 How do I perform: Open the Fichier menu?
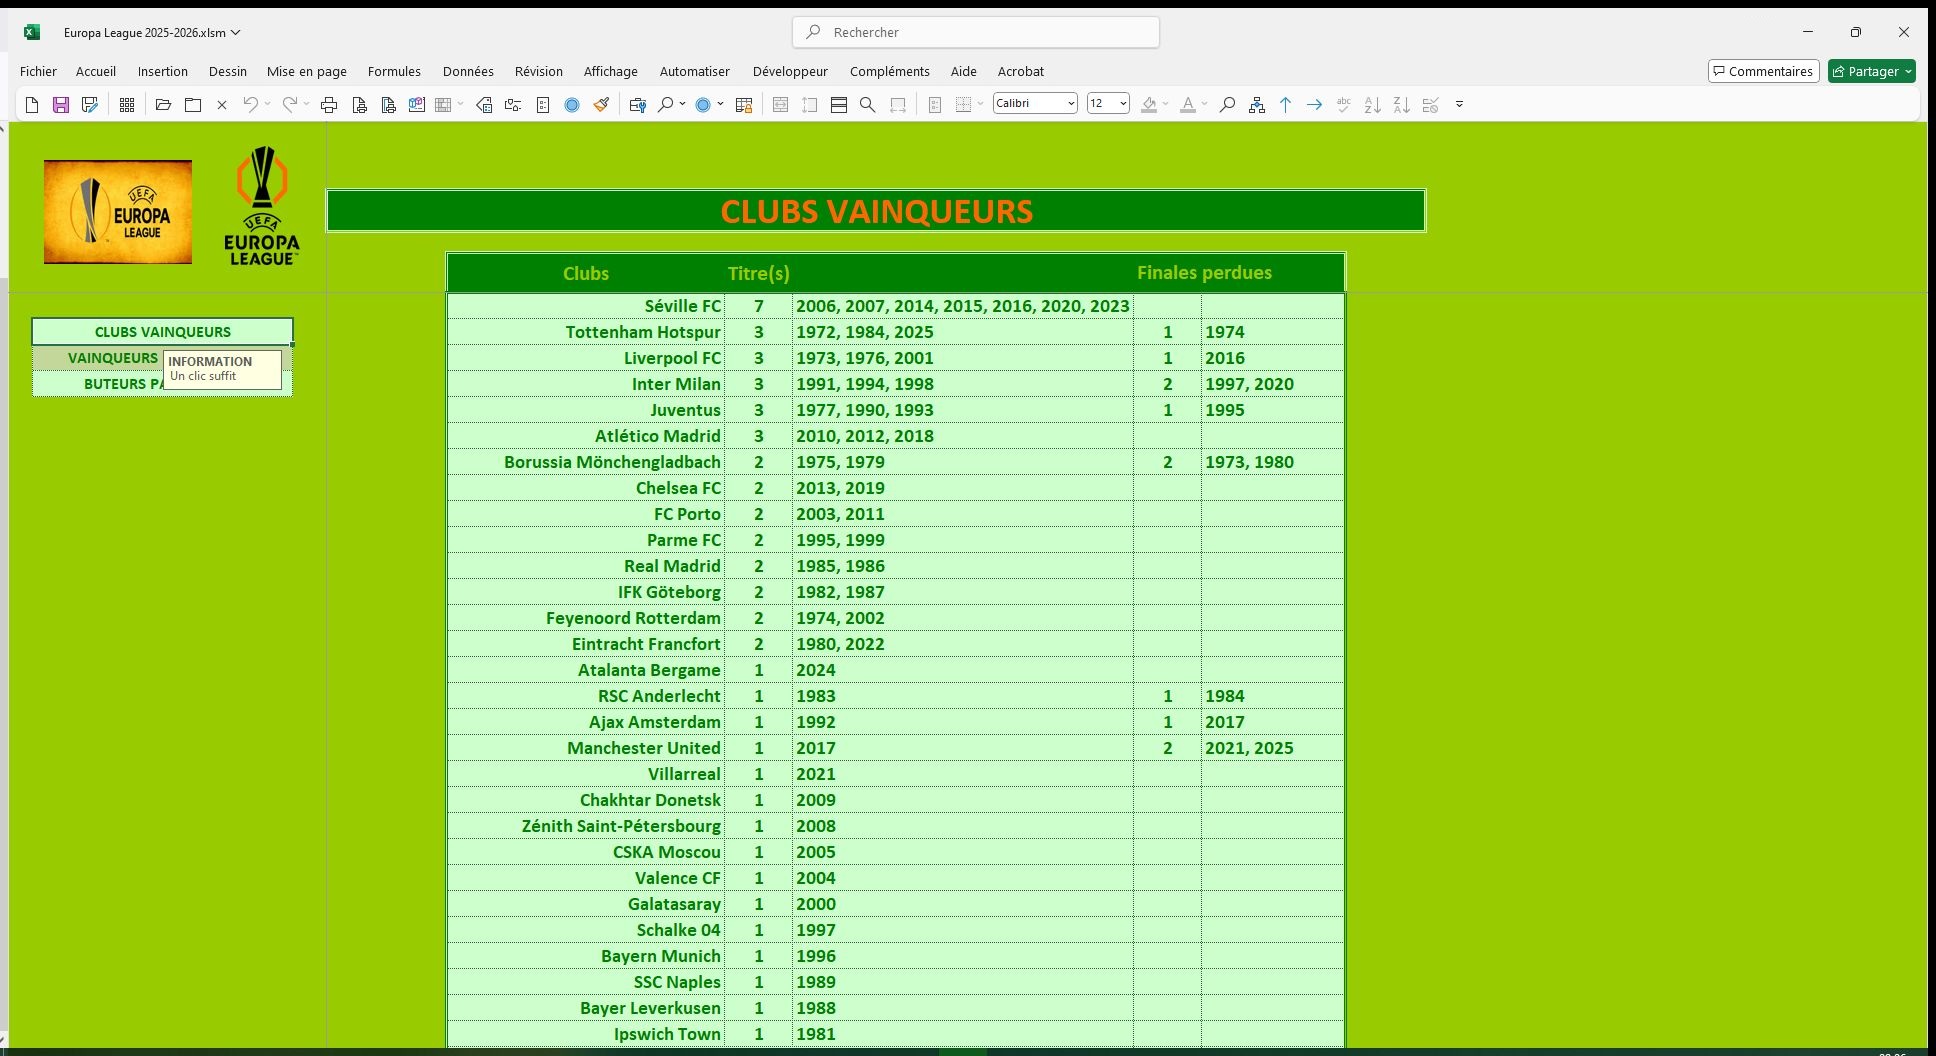click(x=39, y=71)
